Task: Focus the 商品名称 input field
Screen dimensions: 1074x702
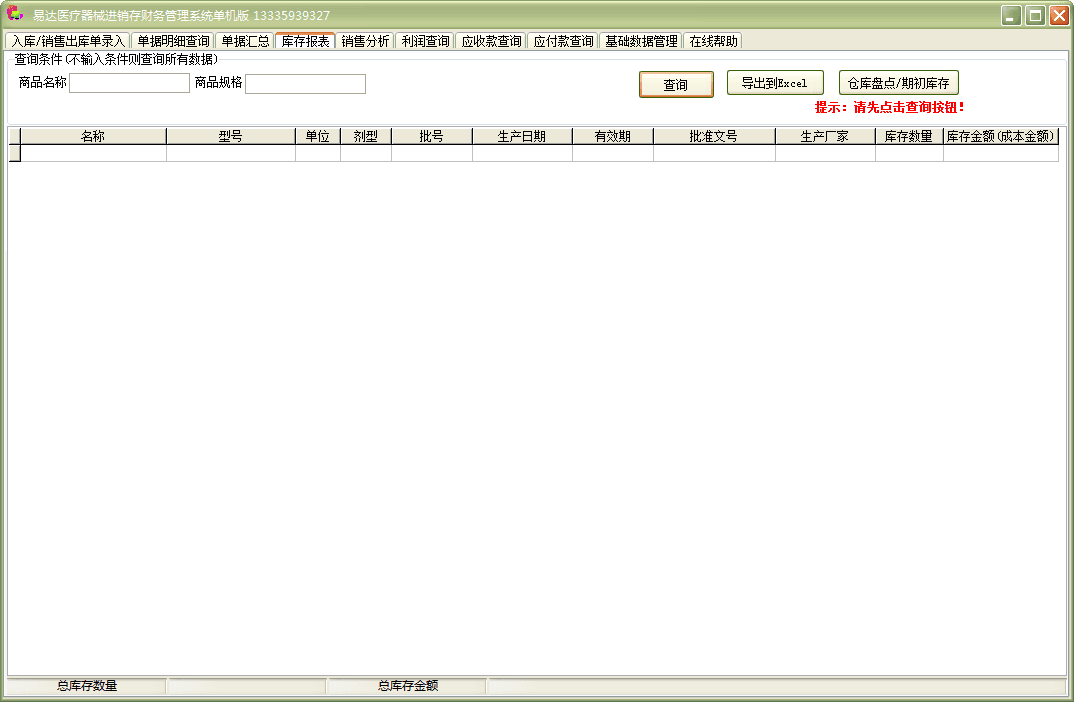Action: [x=129, y=84]
